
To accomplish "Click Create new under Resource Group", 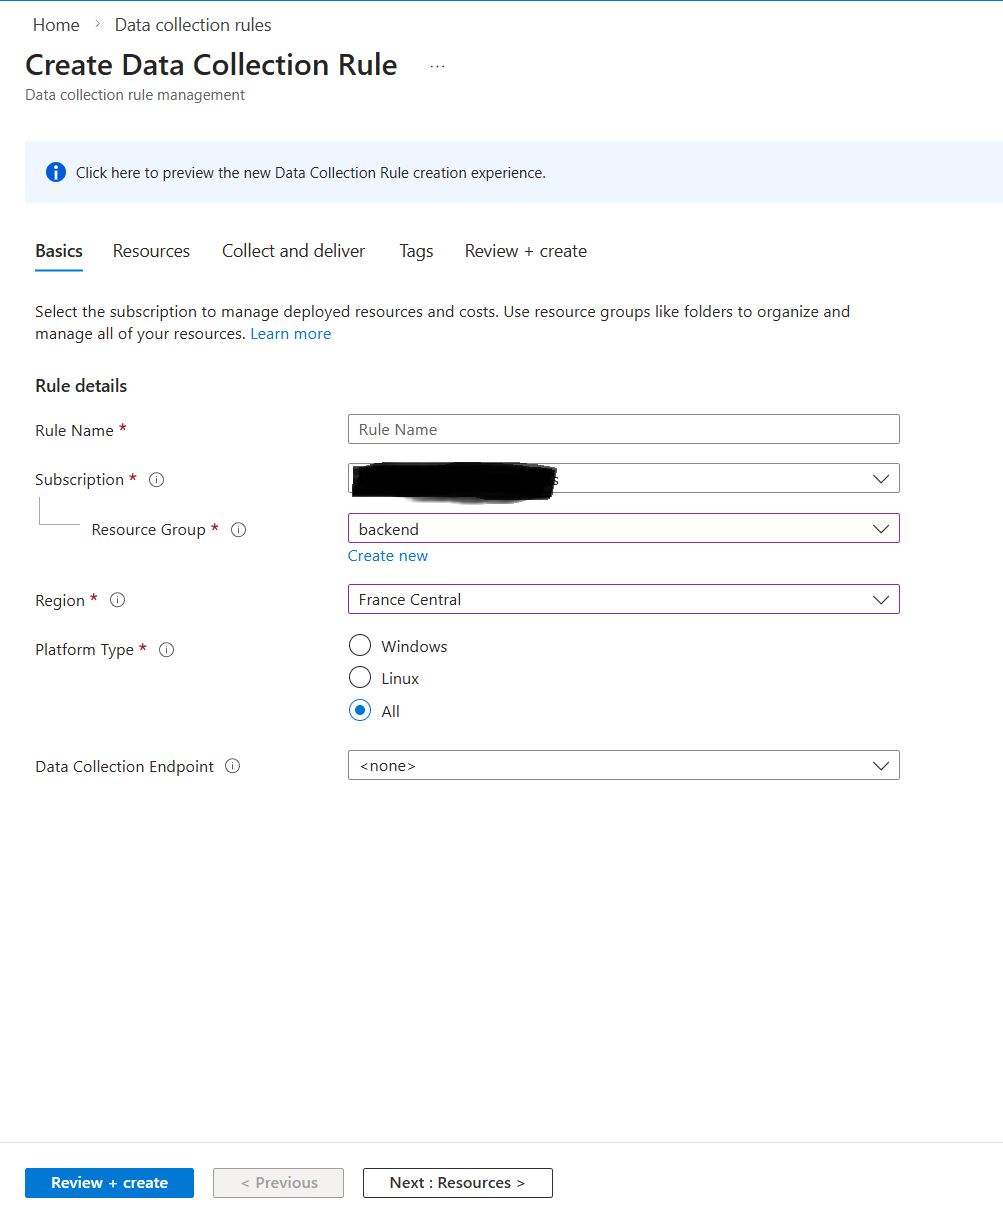I will click(388, 555).
